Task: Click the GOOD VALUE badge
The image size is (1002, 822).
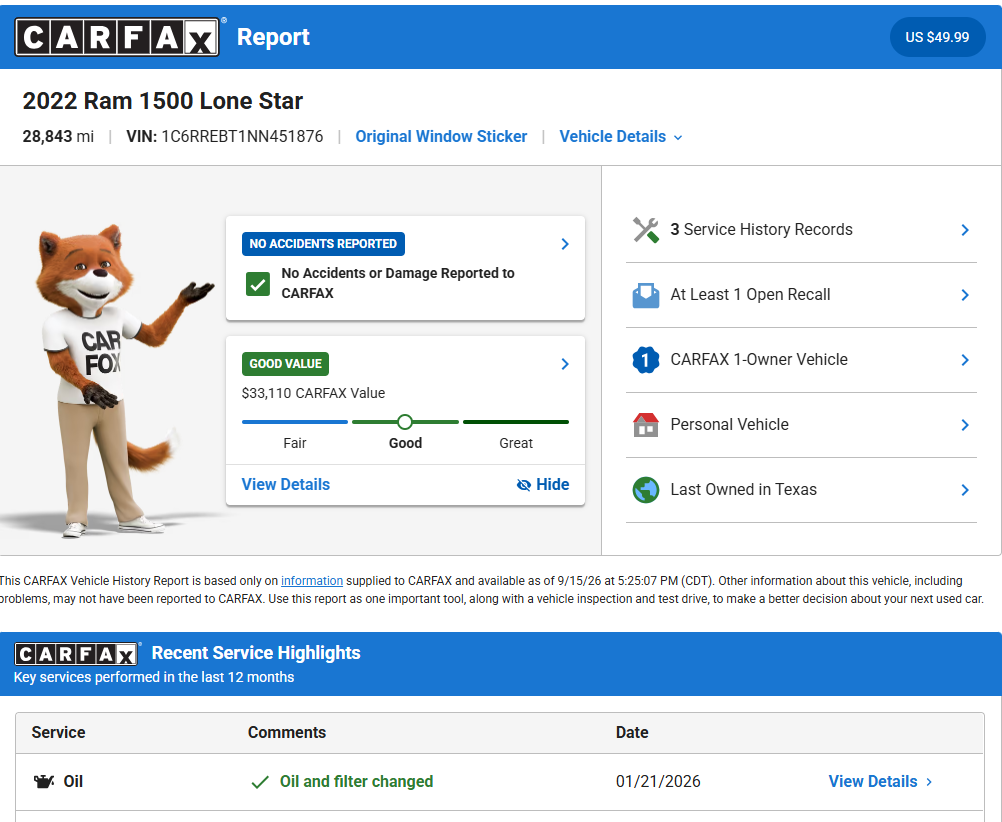Action: click(286, 364)
